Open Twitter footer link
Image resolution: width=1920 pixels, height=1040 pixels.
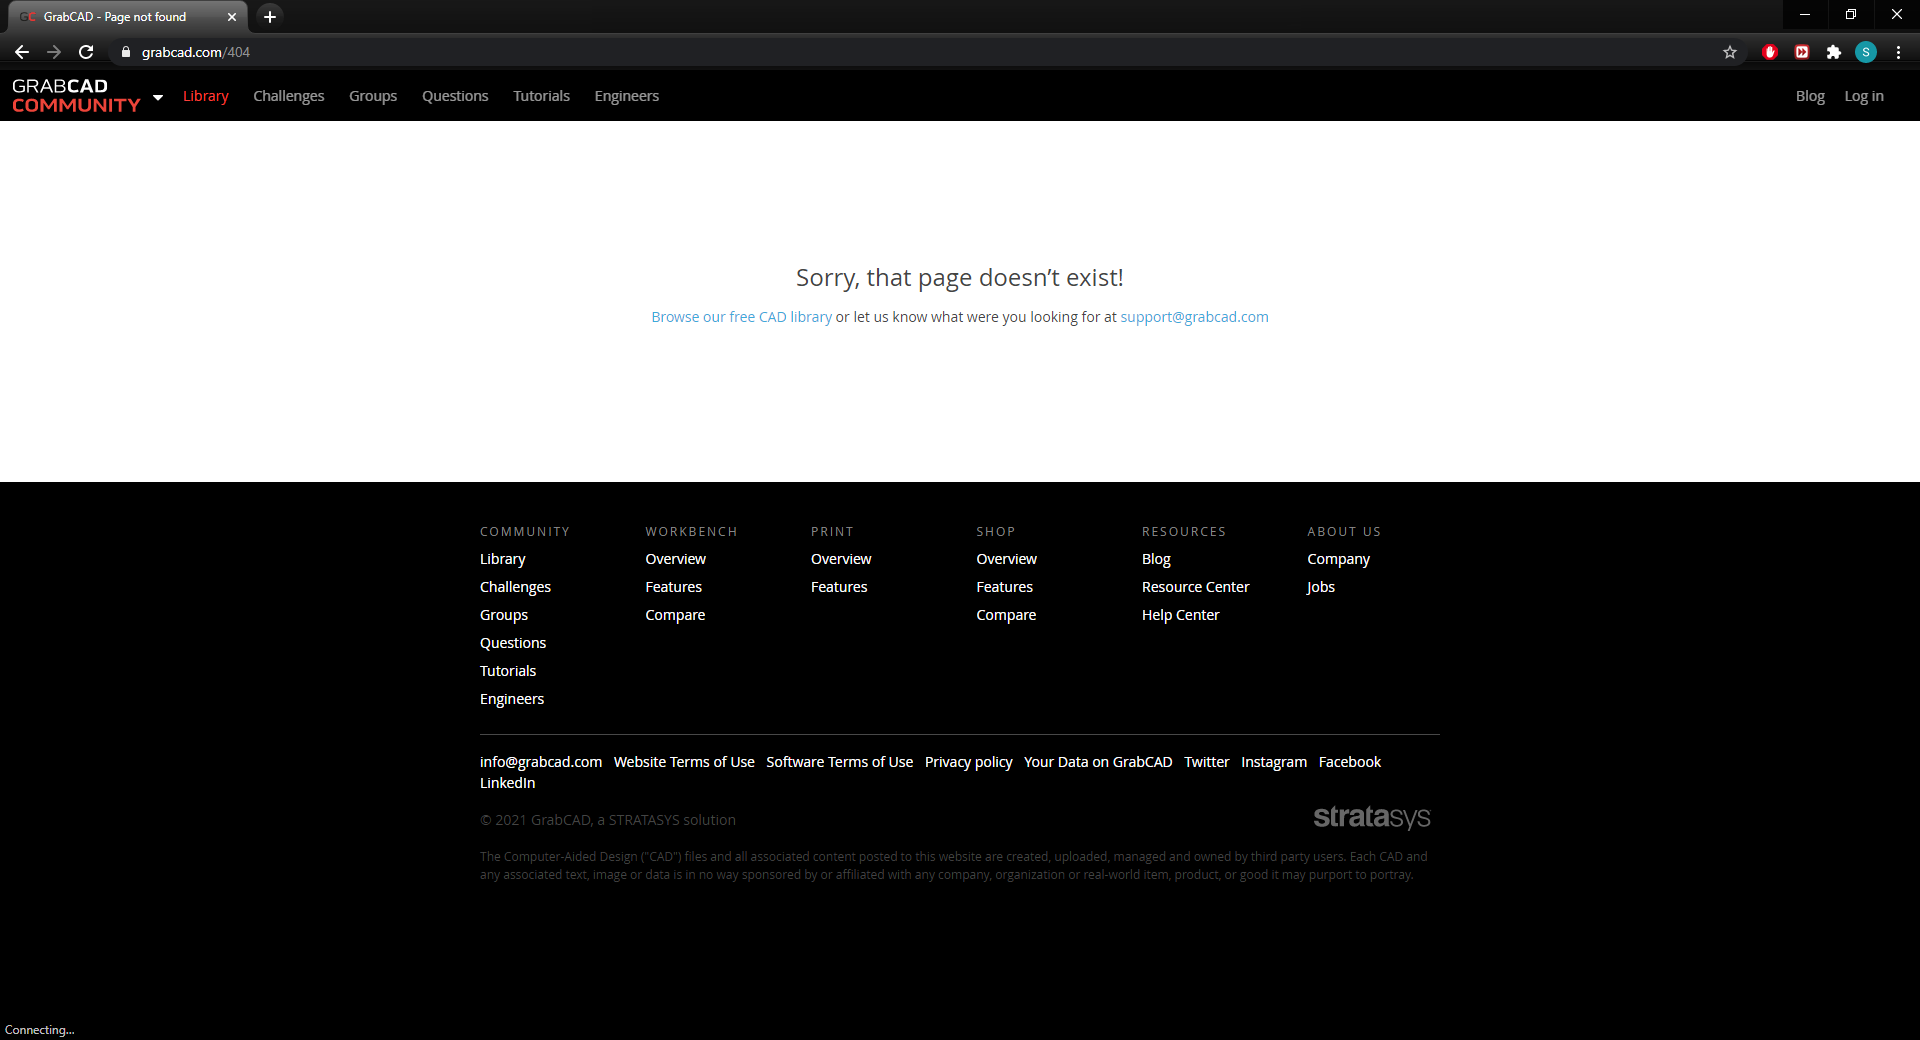coord(1207,762)
